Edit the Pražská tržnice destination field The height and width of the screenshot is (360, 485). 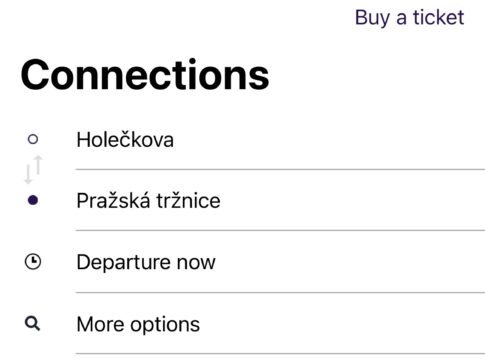[x=280, y=200]
